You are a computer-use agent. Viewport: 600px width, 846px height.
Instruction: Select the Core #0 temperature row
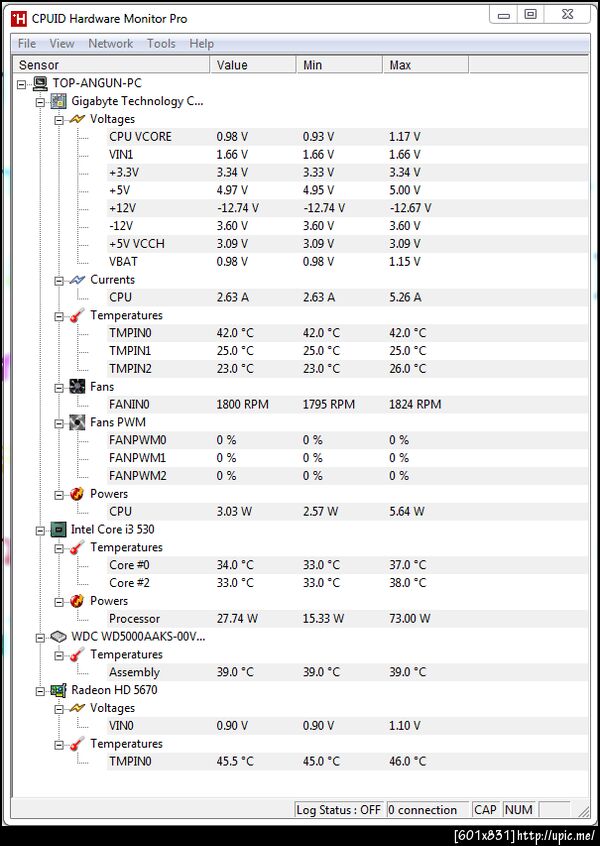(x=347, y=565)
